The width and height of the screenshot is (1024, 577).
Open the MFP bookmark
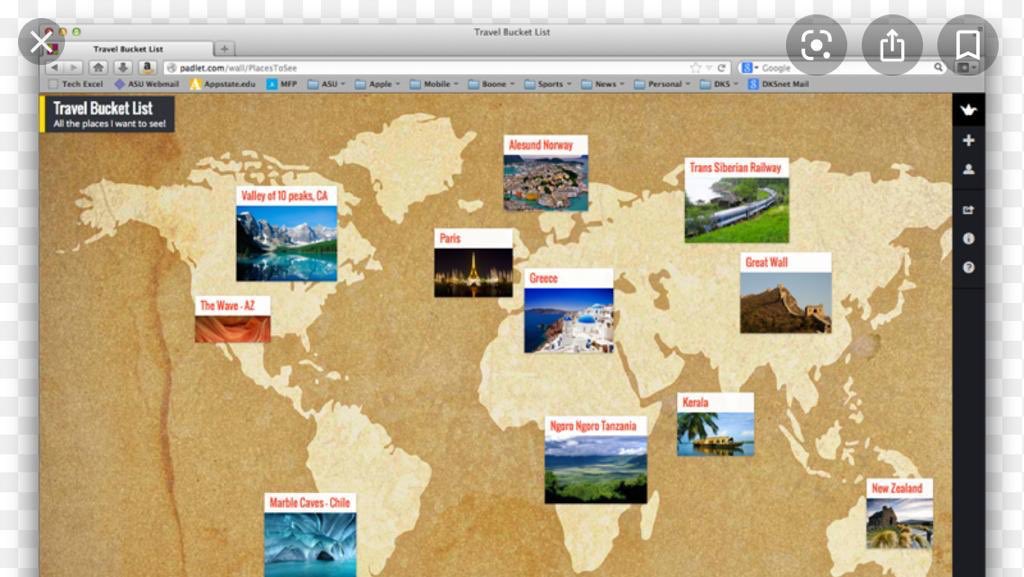[282, 84]
